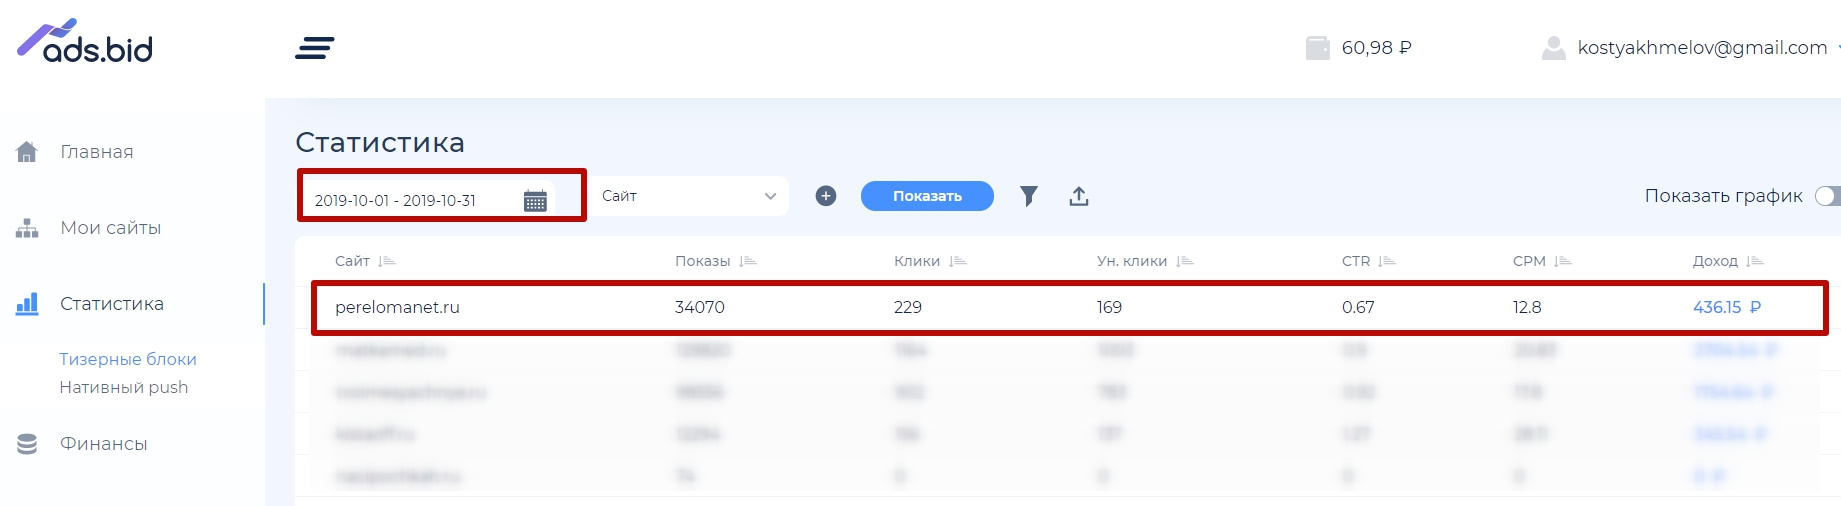The width and height of the screenshot is (1841, 506).
Task: Click the export upload icon
Action: point(1078,196)
